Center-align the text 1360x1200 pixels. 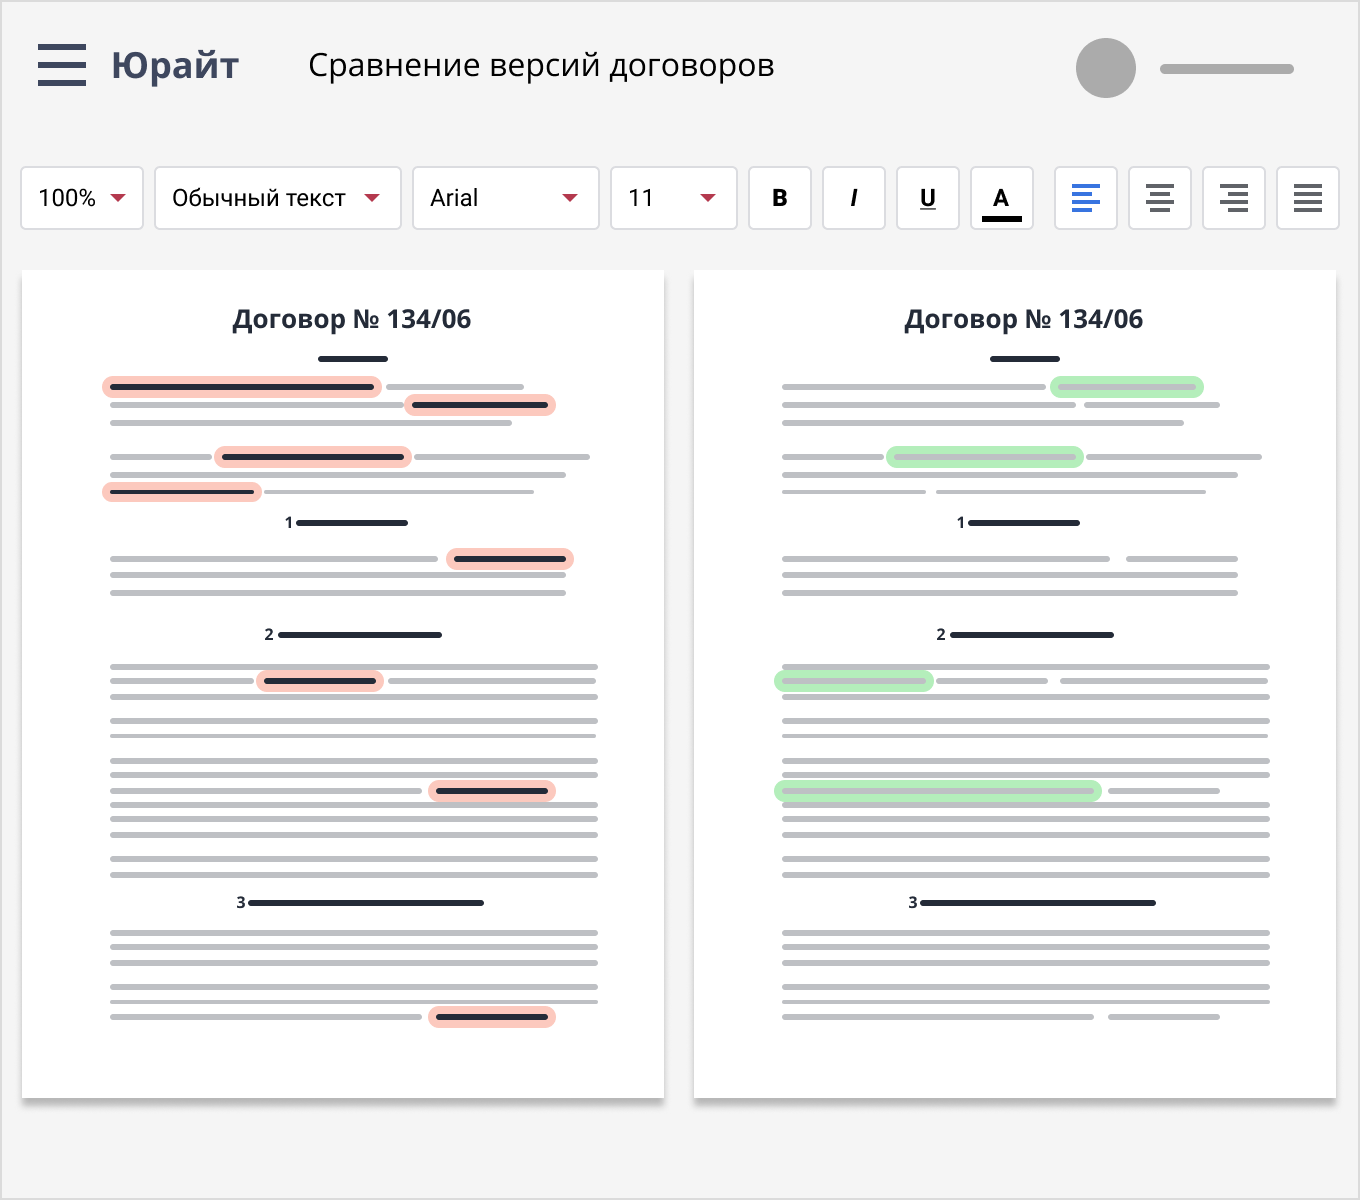(x=1160, y=198)
